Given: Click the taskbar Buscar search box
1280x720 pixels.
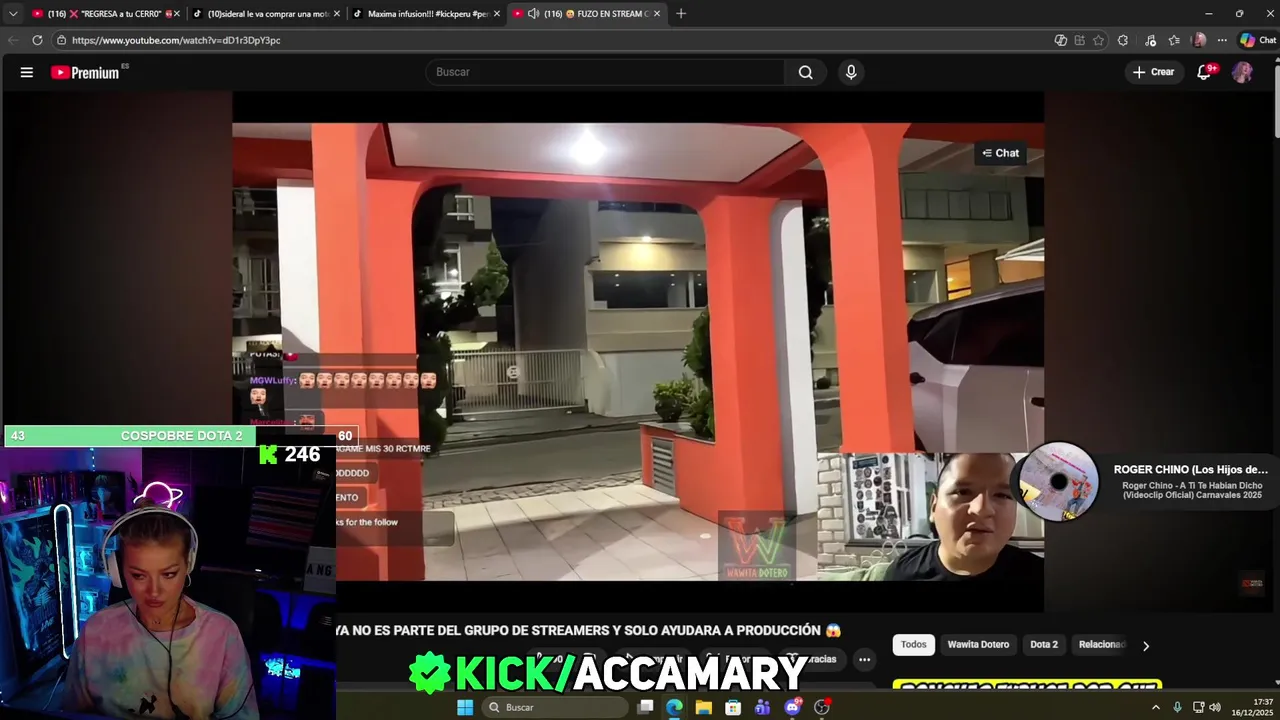Looking at the screenshot, I should point(555,707).
